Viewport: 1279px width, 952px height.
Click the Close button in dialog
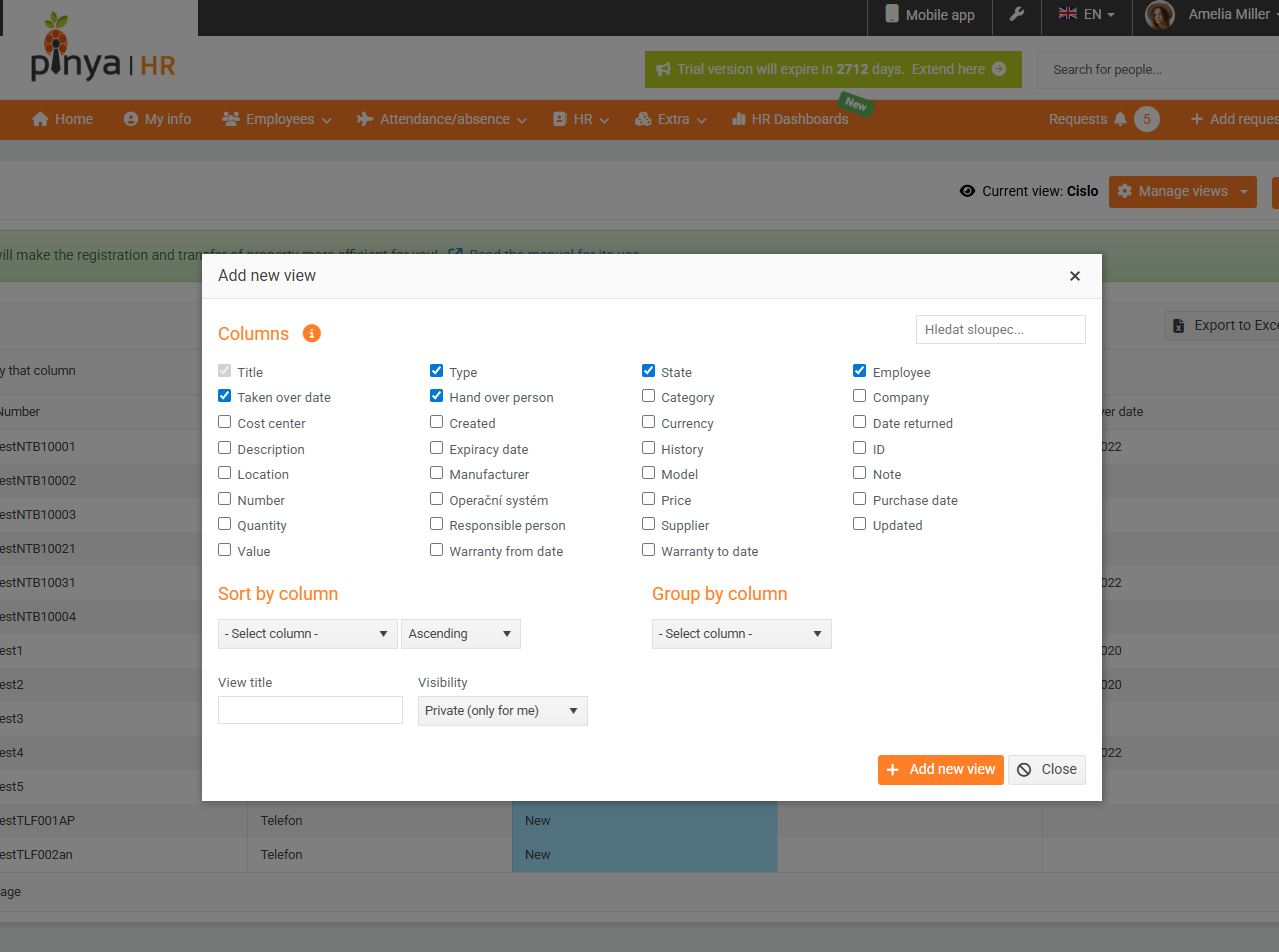click(x=1047, y=769)
